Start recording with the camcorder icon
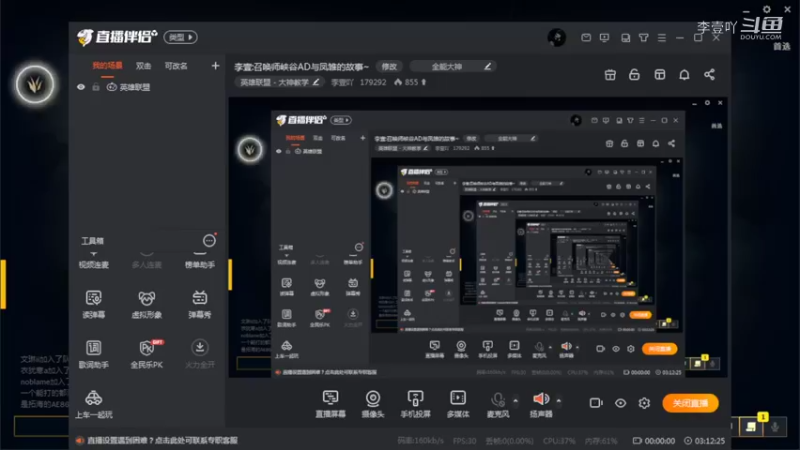800x450 pixels. click(596, 403)
